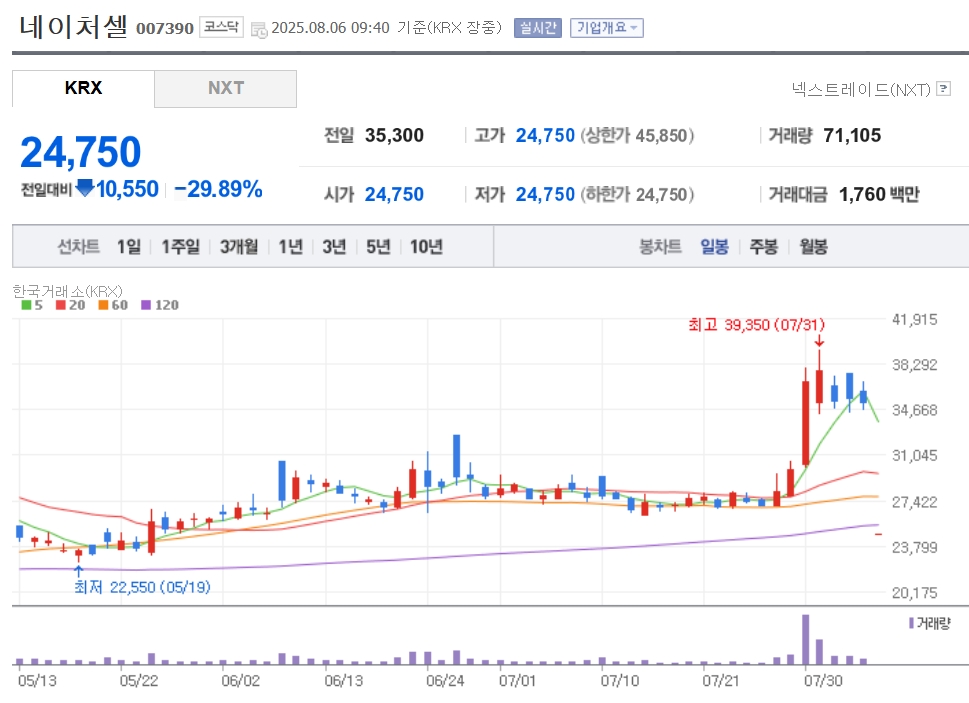Select the 1일 line chart period
Screen dimensions: 969x703
[x=129, y=246]
